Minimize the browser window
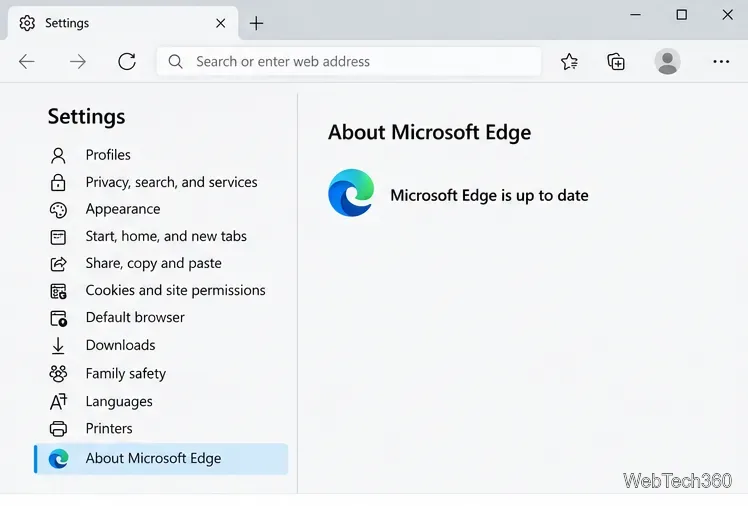Viewport: 748px width, 506px height. coord(635,15)
